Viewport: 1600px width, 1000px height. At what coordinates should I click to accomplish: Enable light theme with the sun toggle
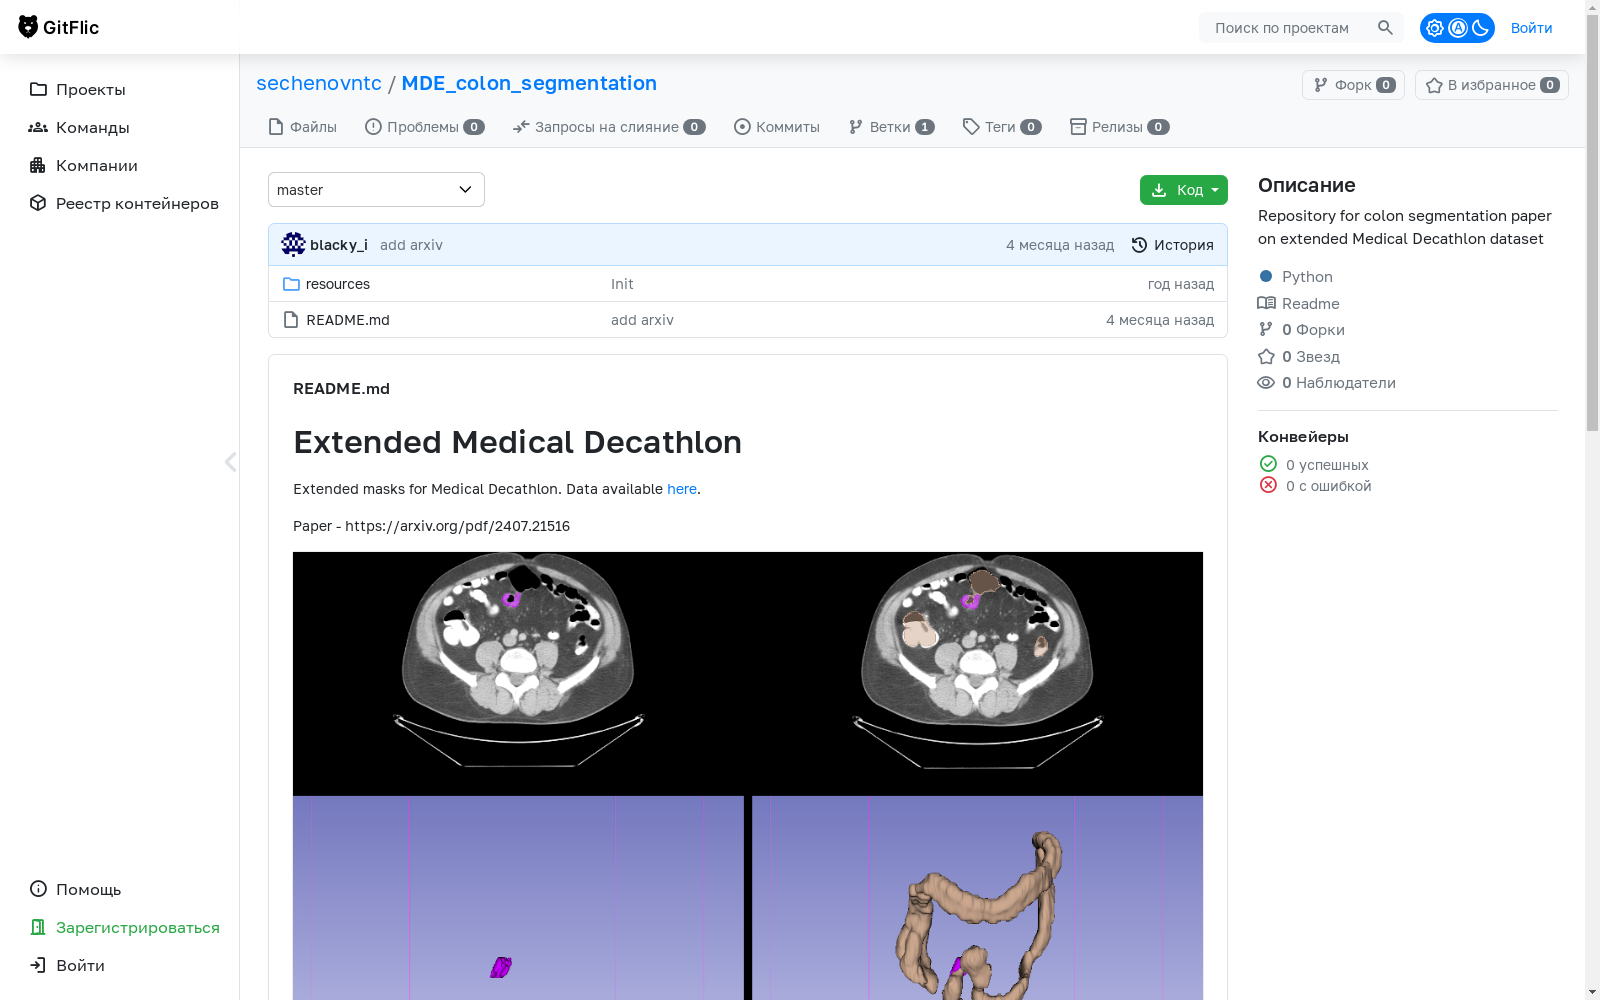click(1435, 27)
